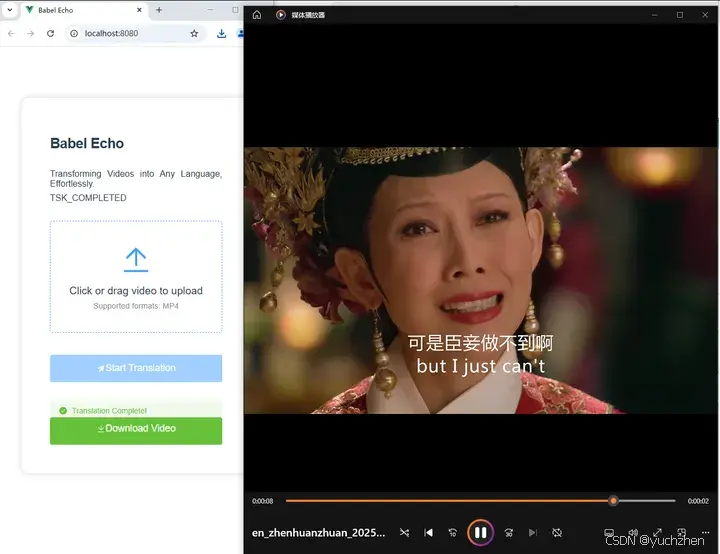Screen dimensions: 720x554
Task: Click the Translation Complete message
Action: (109, 411)
